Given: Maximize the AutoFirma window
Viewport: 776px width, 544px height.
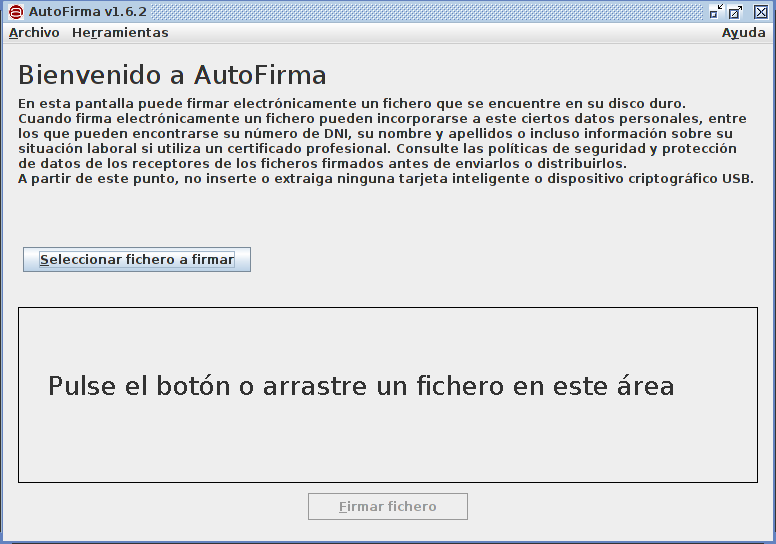Looking at the screenshot, I should (736, 12).
